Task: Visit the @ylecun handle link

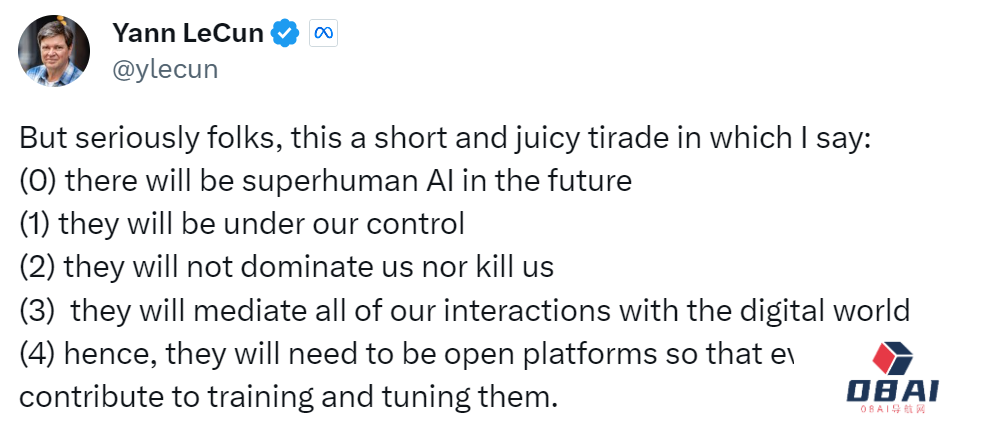Action: click(x=164, y=68)
